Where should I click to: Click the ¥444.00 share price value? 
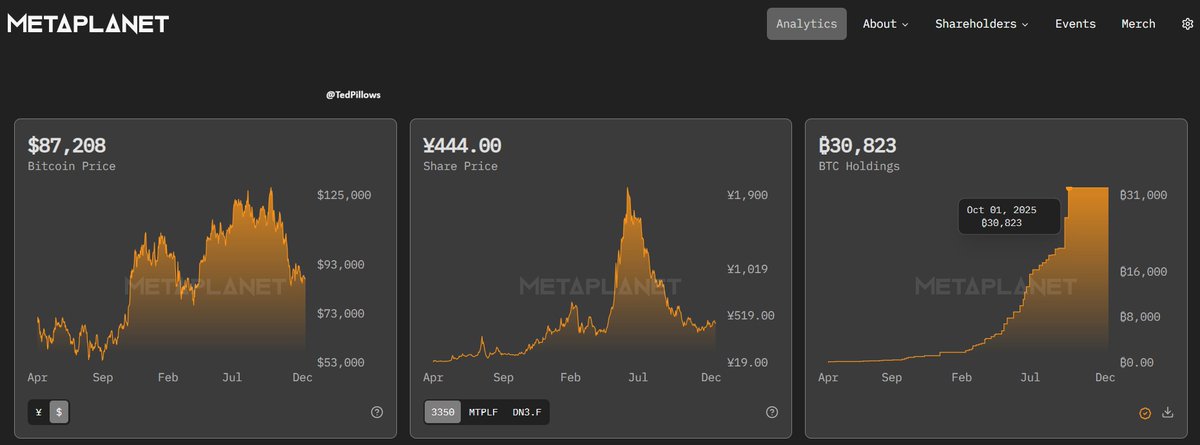tap(462, 146)
